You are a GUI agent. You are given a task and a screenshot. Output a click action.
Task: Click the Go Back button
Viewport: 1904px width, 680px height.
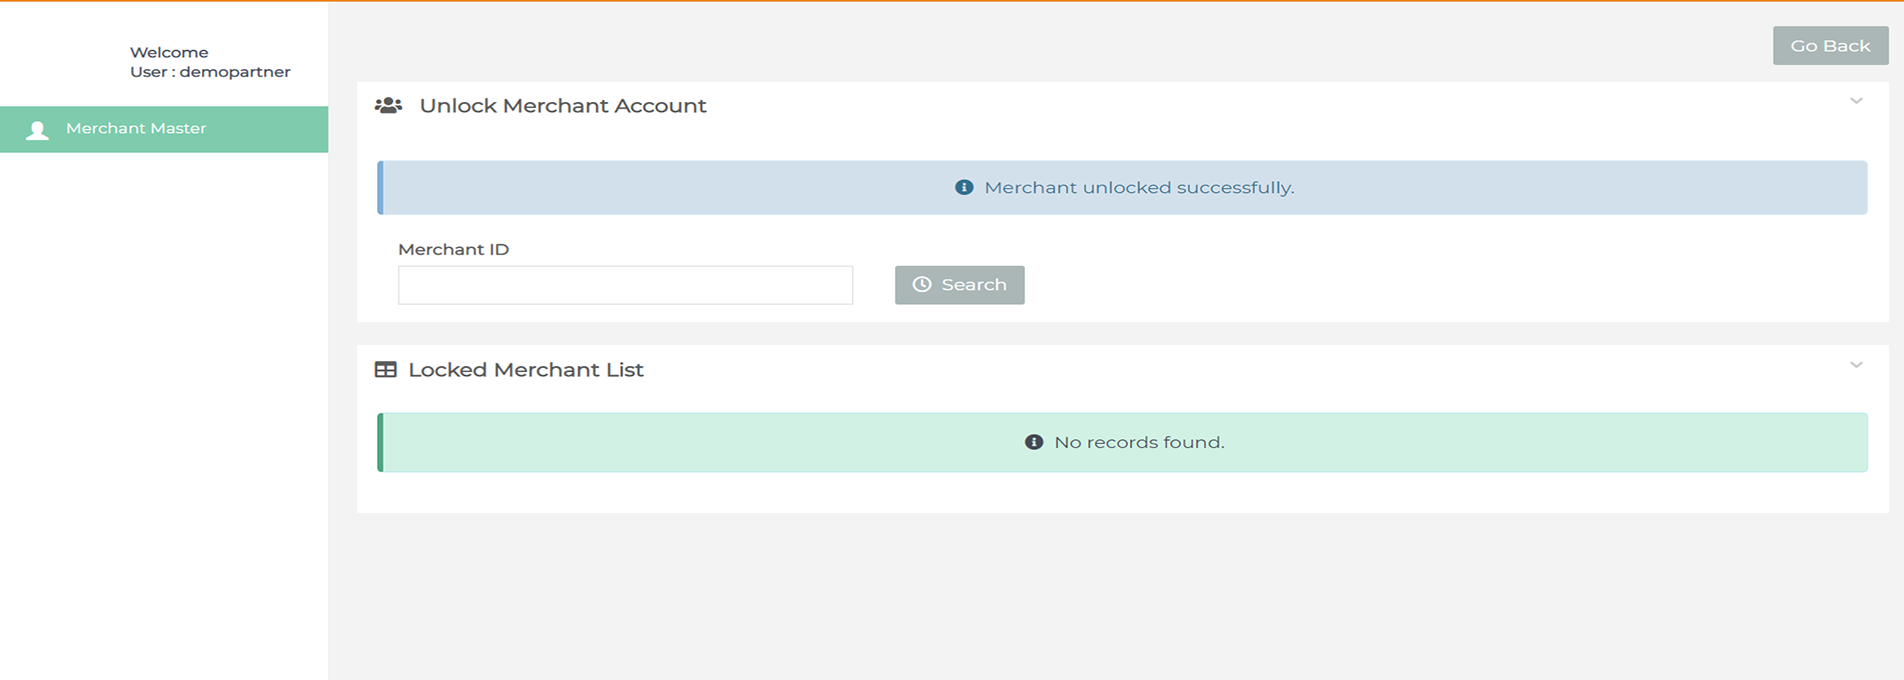point(1829,46)
